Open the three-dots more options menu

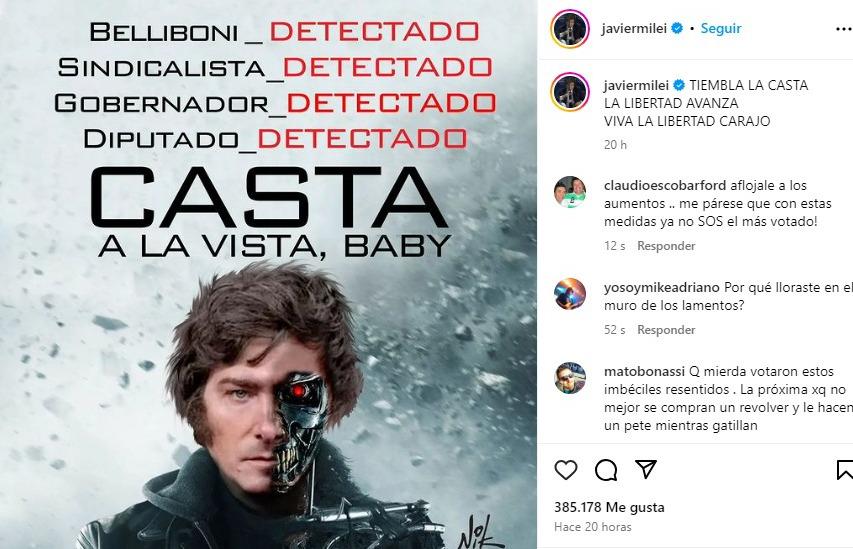tap(844, 29)
